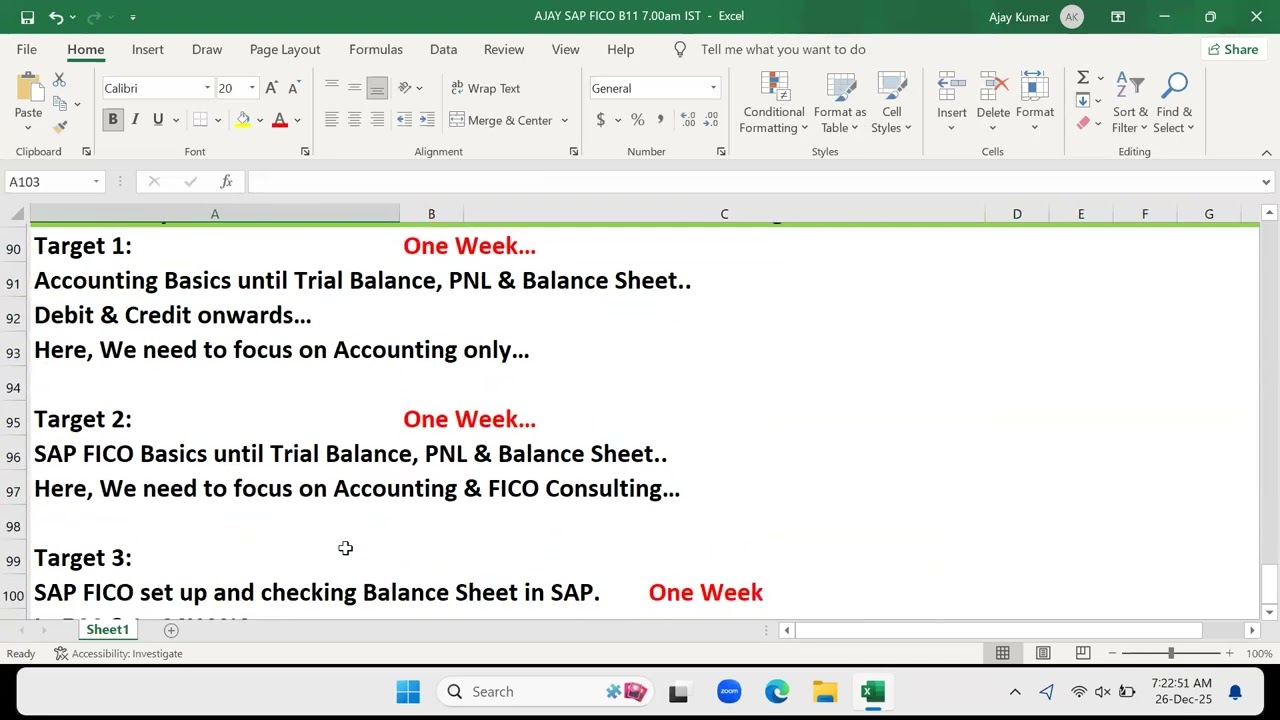Open the fill color dropdown arrow
Viewport: 1280px width, 720px height.
260,120
